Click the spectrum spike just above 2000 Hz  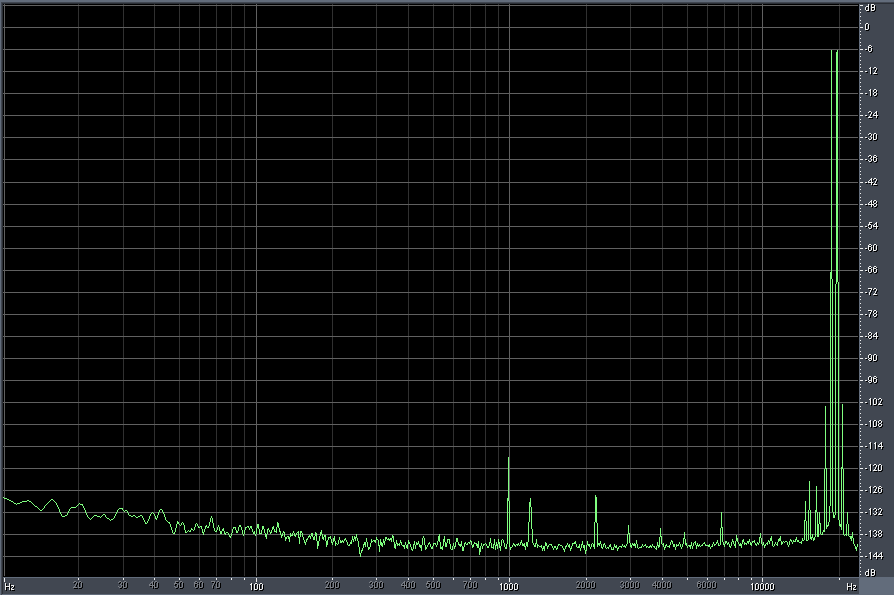coord(596,520)
